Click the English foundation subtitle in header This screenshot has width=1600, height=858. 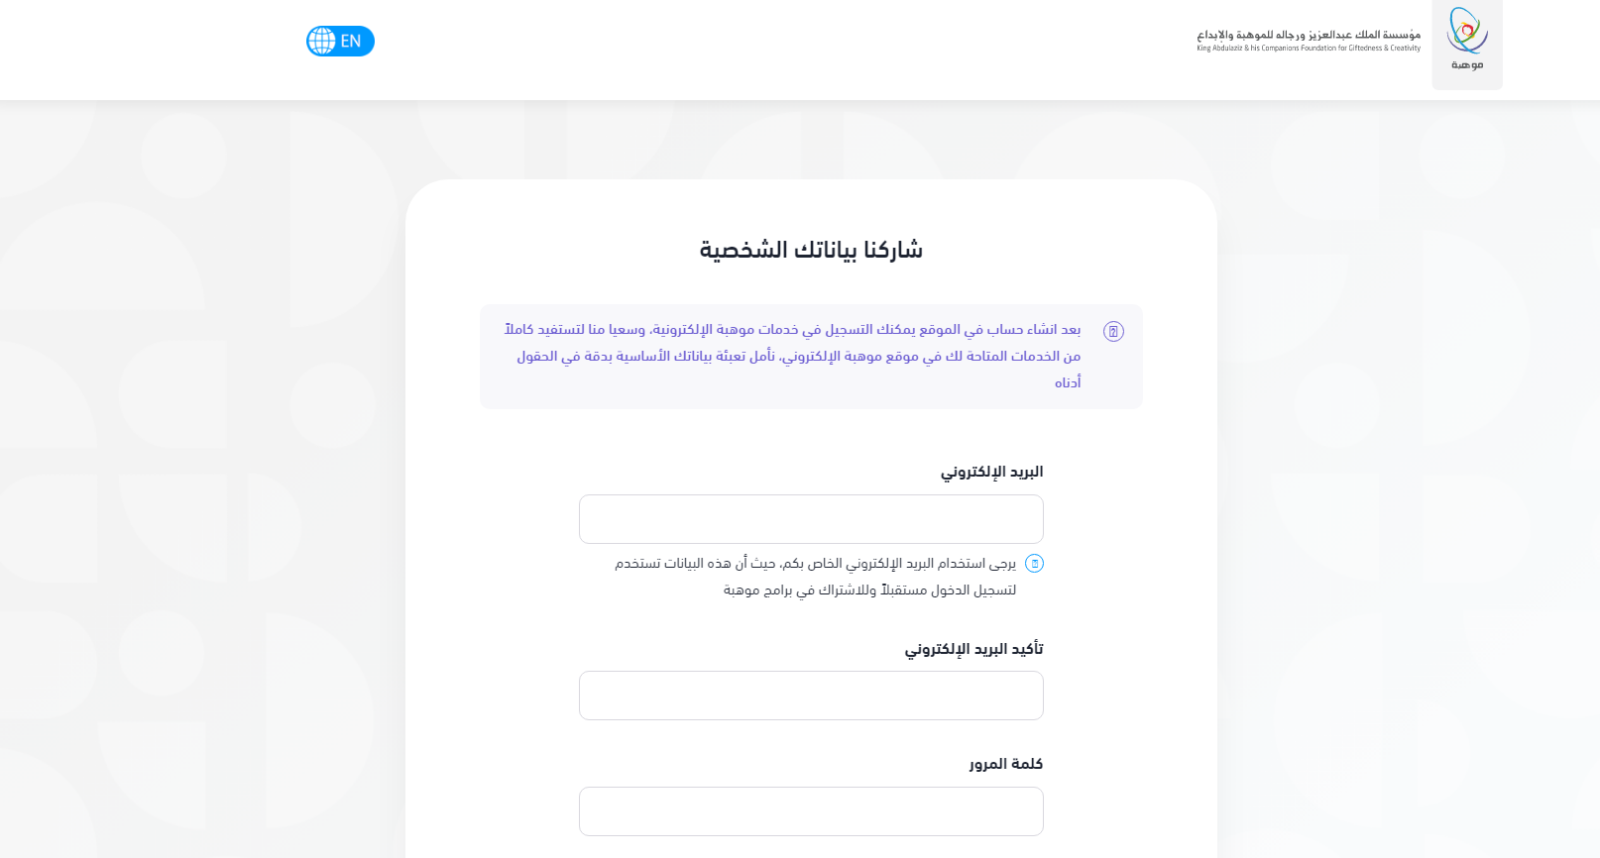coord(1308,48)
